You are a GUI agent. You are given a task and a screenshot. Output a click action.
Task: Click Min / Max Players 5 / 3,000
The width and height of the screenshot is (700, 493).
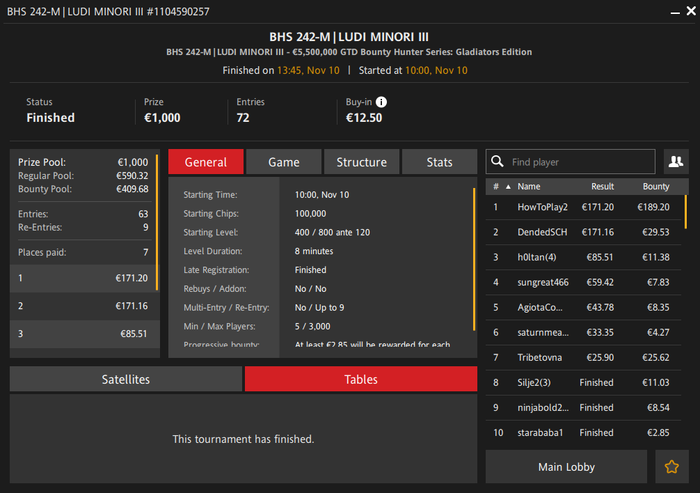coord(312,326)
